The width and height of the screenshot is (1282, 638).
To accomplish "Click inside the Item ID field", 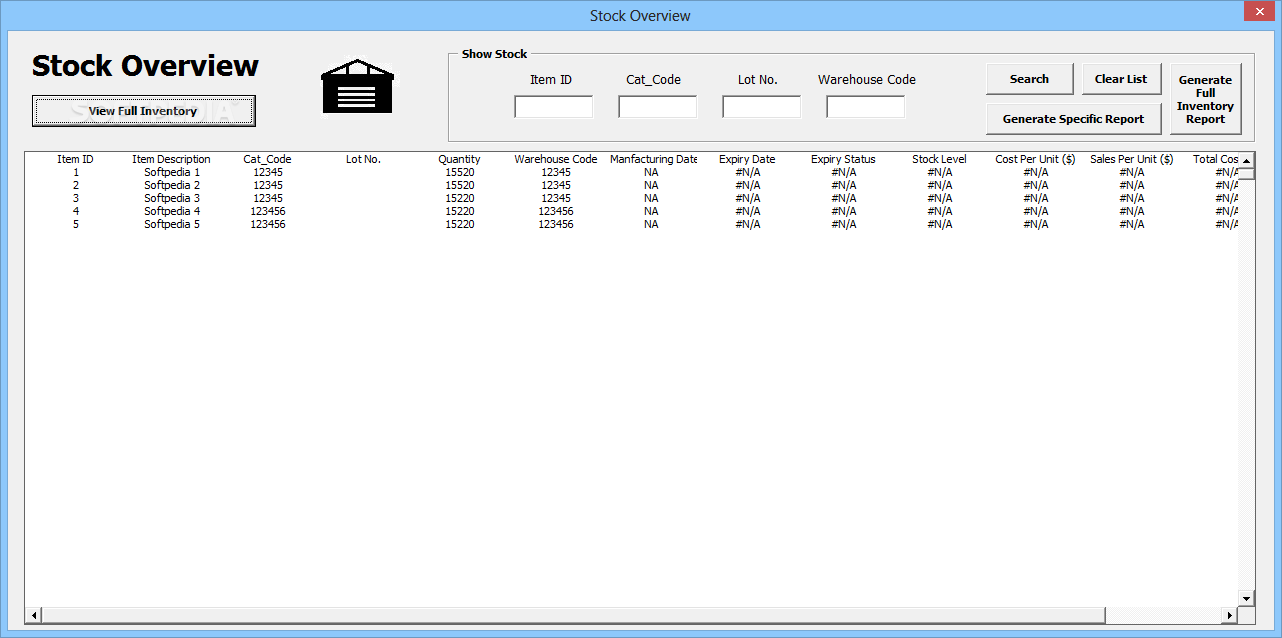I will click(x=553, y=105).
